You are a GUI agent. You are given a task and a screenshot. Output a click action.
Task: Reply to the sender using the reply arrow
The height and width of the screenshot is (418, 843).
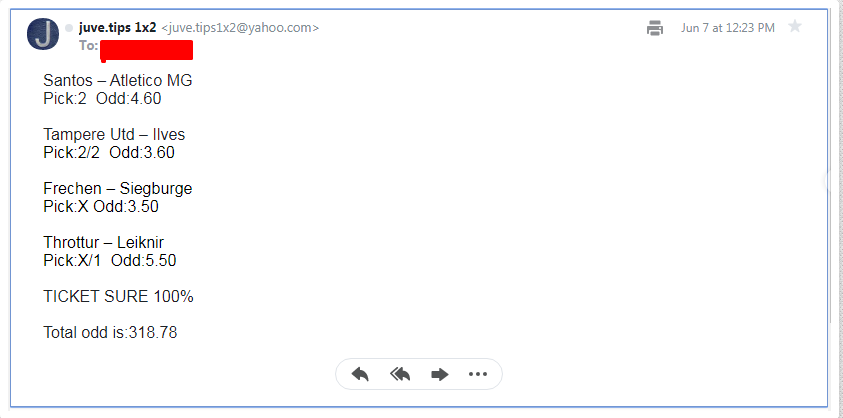(x=360, y=374)
